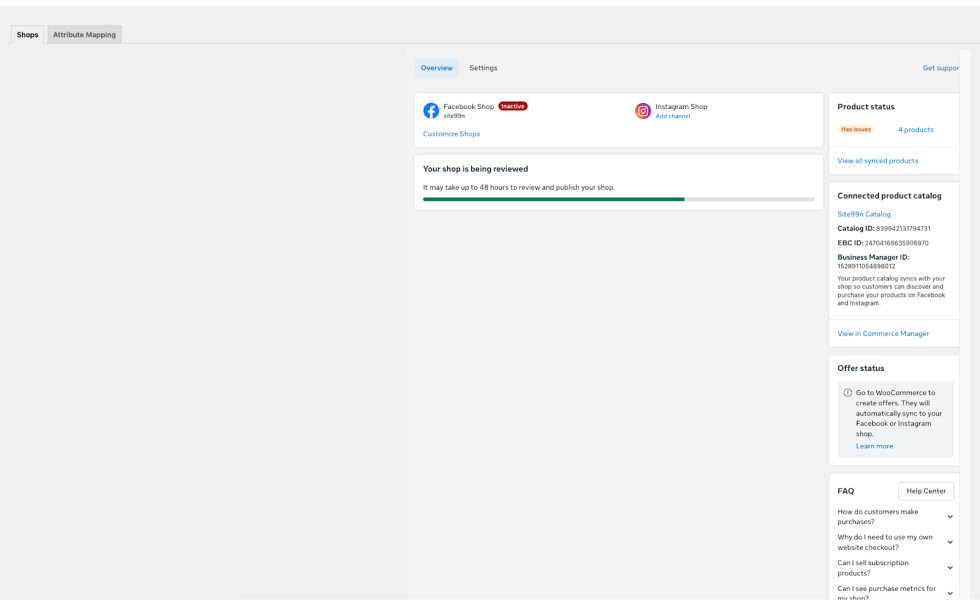Expand 'Can I sell subscription products?' question
The width and height of the screenshot is (980, 600).
click(x=895, y=568)
